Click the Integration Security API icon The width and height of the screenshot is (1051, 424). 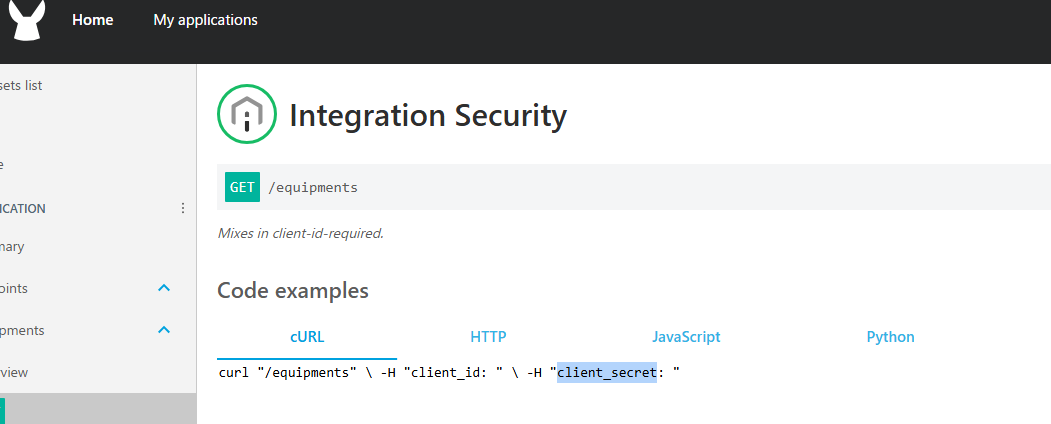pos(247,114)
